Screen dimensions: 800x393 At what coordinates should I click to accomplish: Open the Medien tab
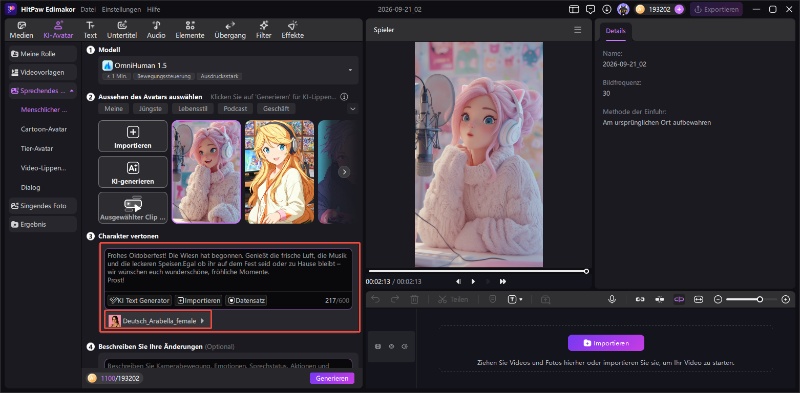[21, 30]
